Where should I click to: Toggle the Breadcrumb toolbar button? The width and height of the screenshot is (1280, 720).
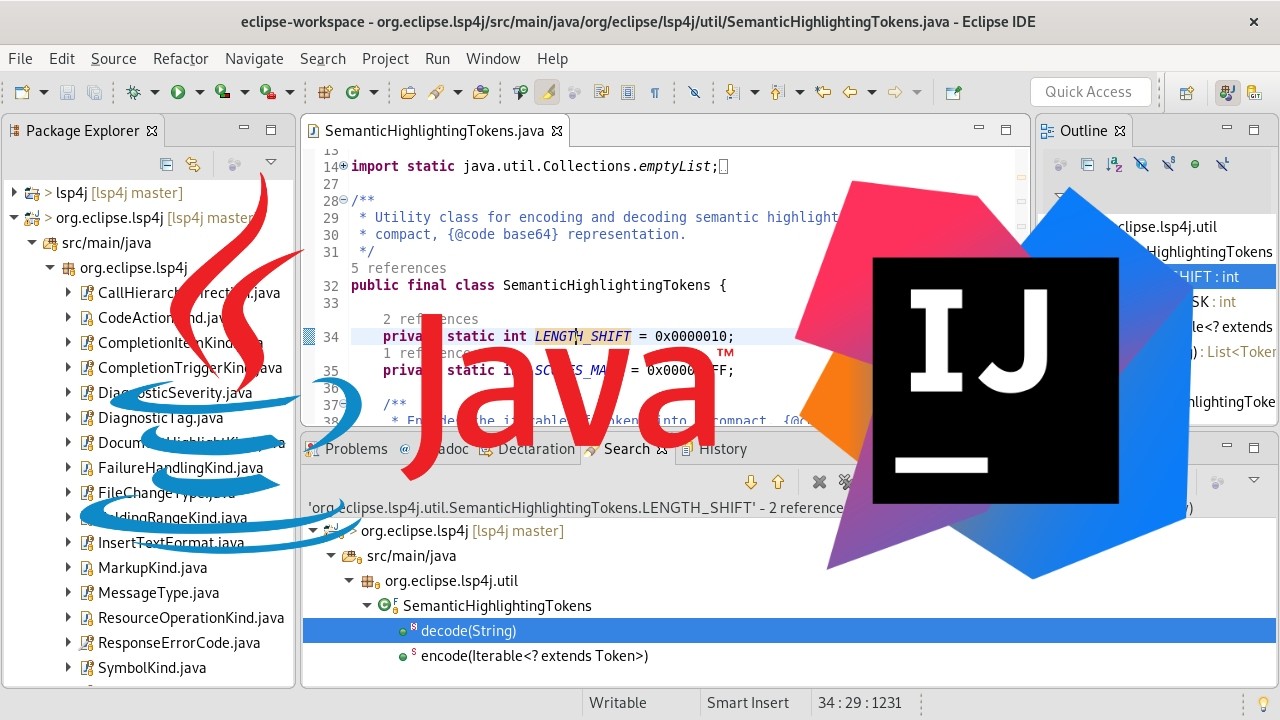pyautogui.click(x=520, y=92)
